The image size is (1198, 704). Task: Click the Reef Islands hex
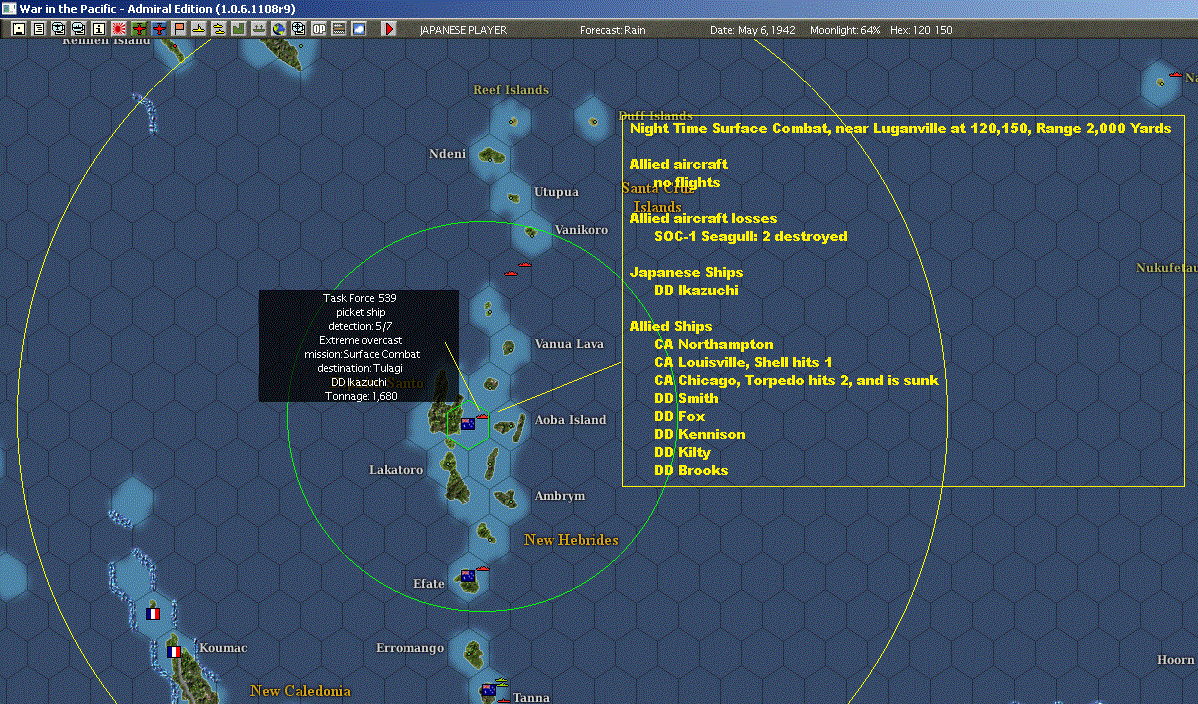[x=512, y=121]
